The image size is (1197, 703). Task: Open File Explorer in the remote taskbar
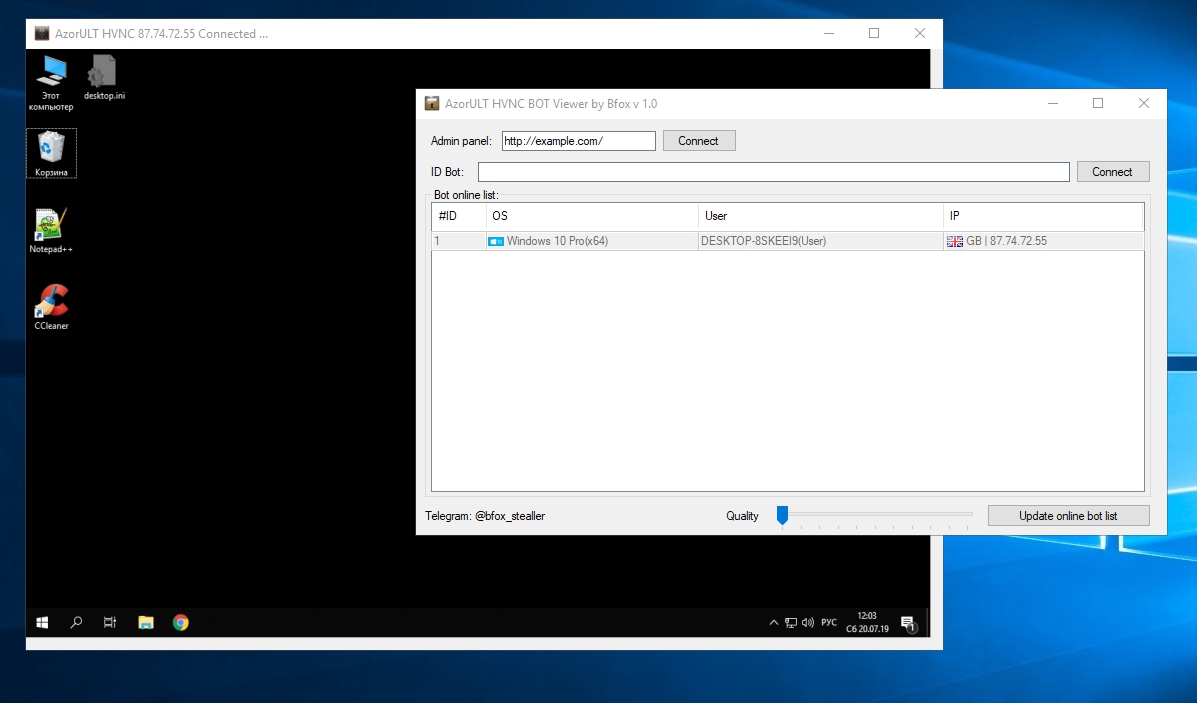click(x=145, y=622)
